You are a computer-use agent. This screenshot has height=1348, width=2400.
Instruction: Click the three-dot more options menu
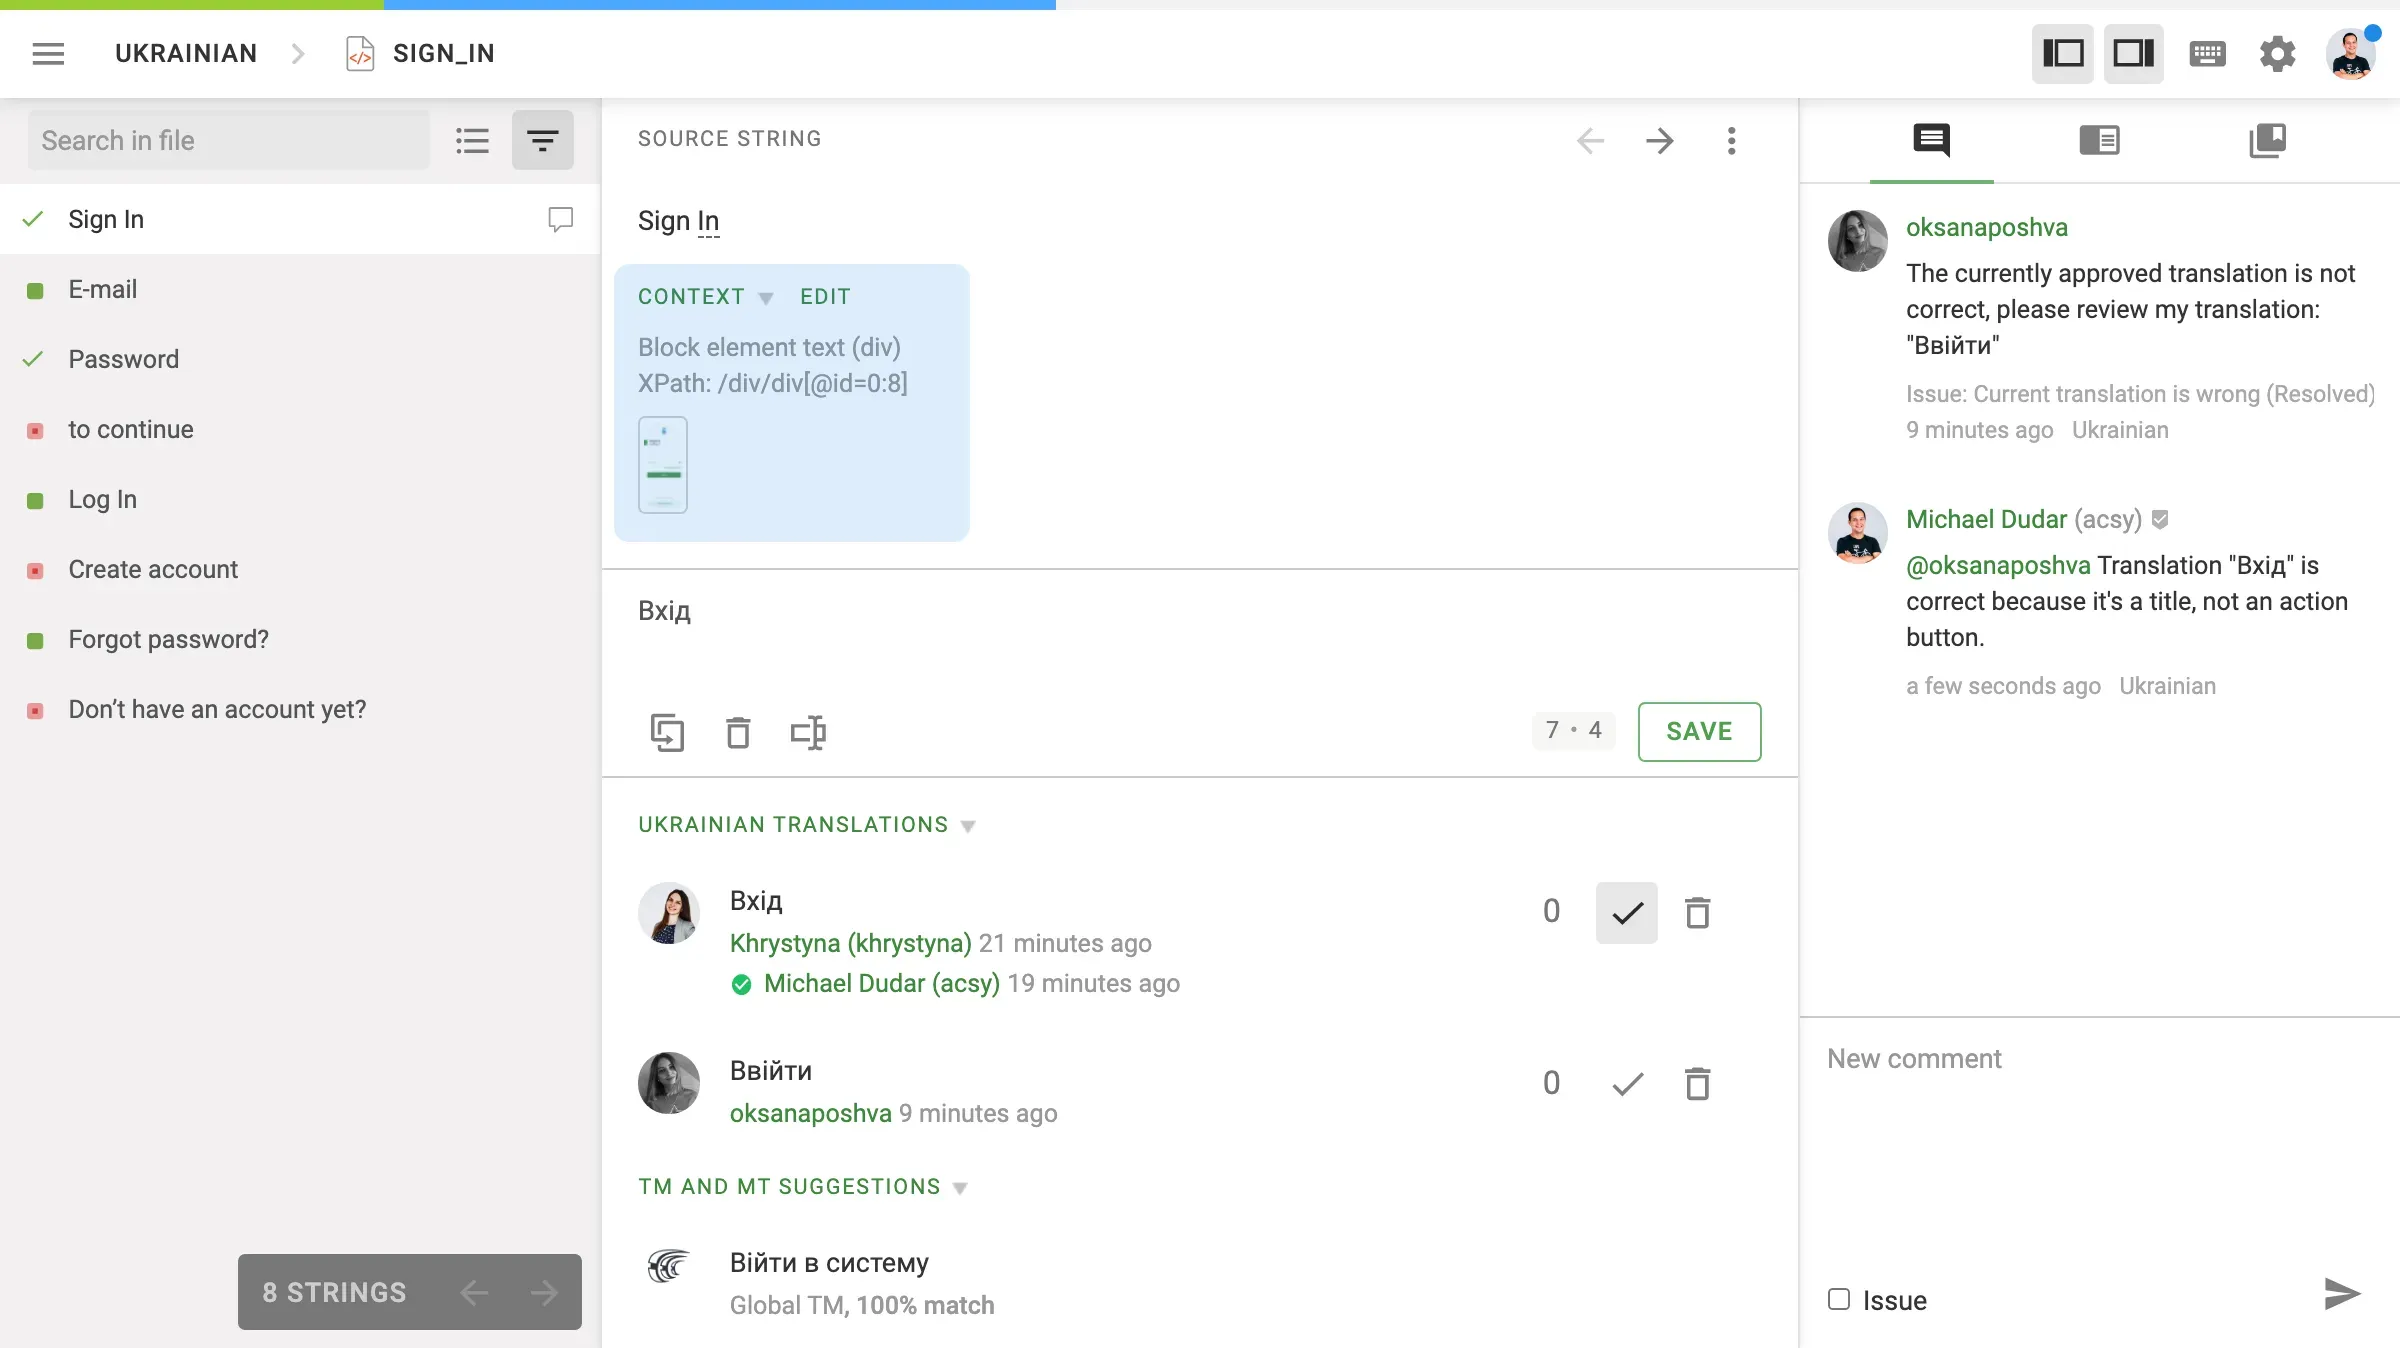tap(1732, 138)
